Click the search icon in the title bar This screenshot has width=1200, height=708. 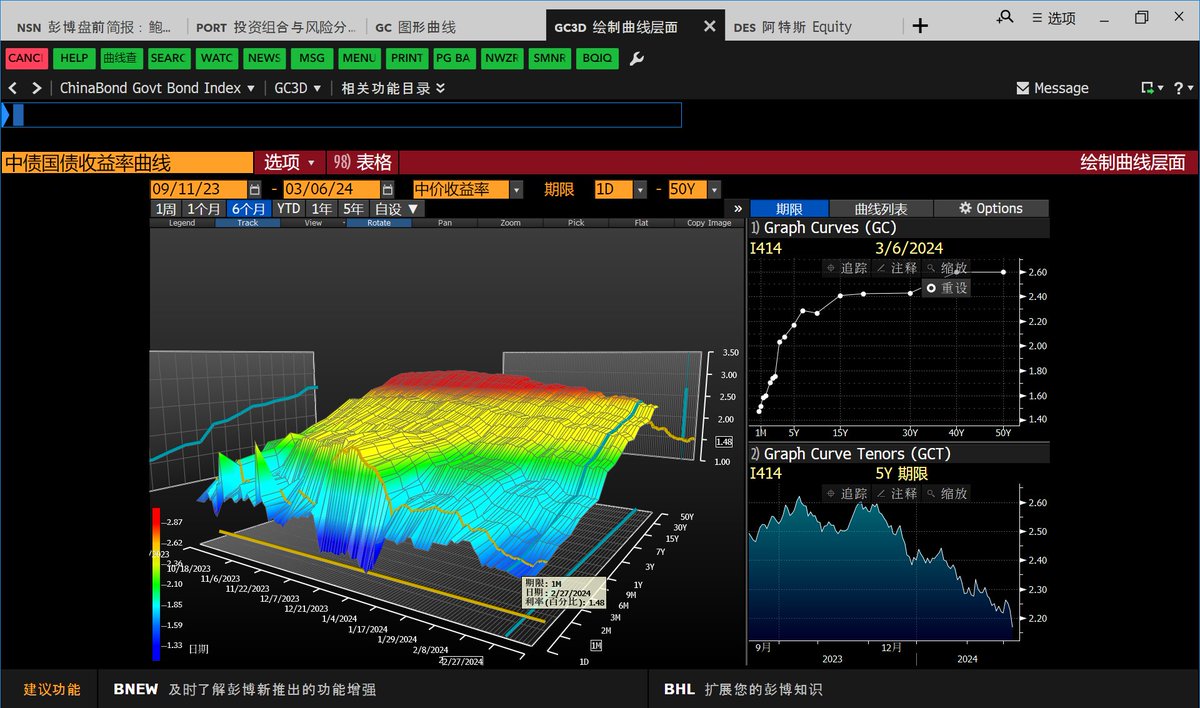pos(1005,17)
